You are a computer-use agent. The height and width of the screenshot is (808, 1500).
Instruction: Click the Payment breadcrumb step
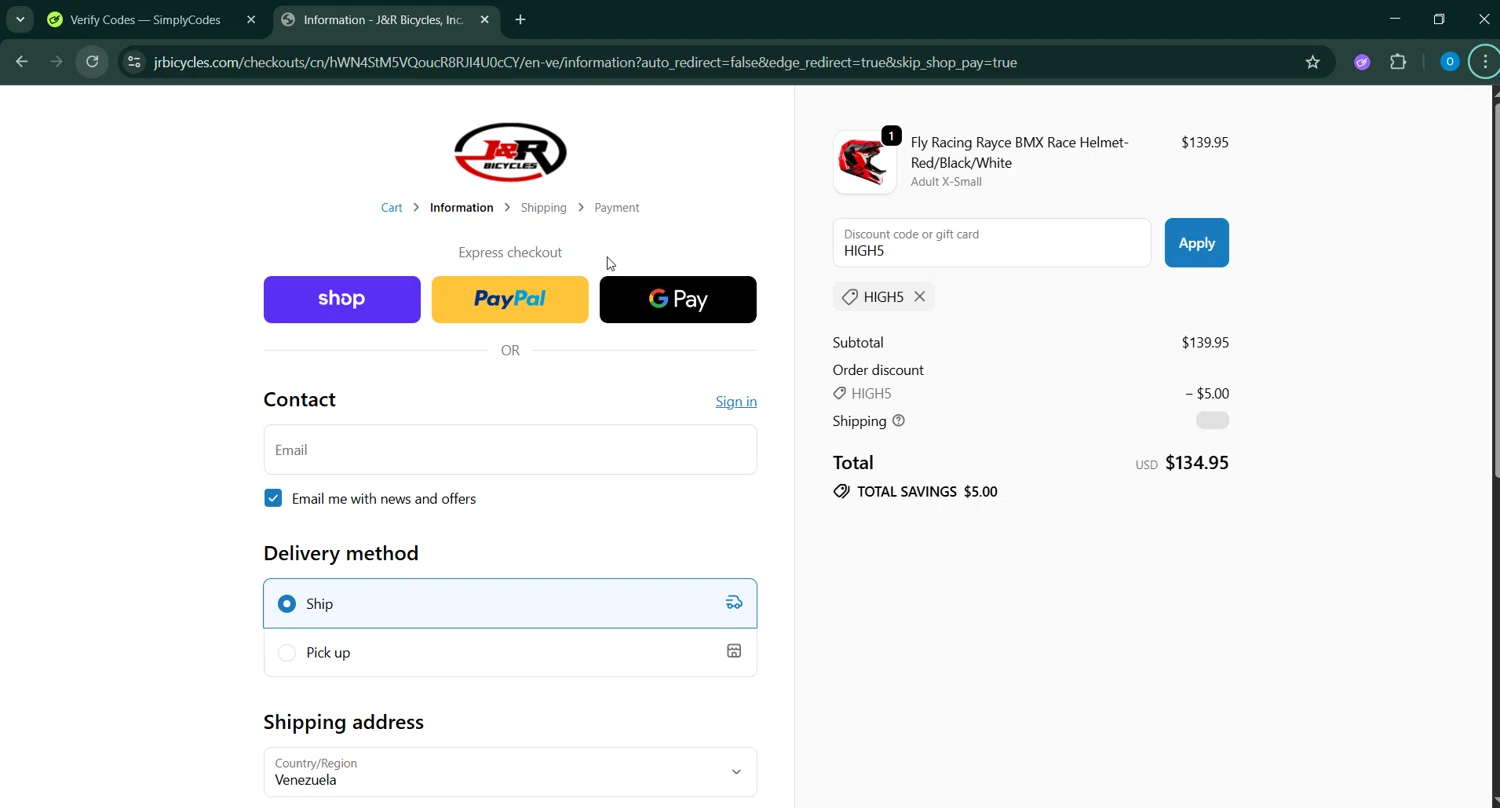[616, 208]
